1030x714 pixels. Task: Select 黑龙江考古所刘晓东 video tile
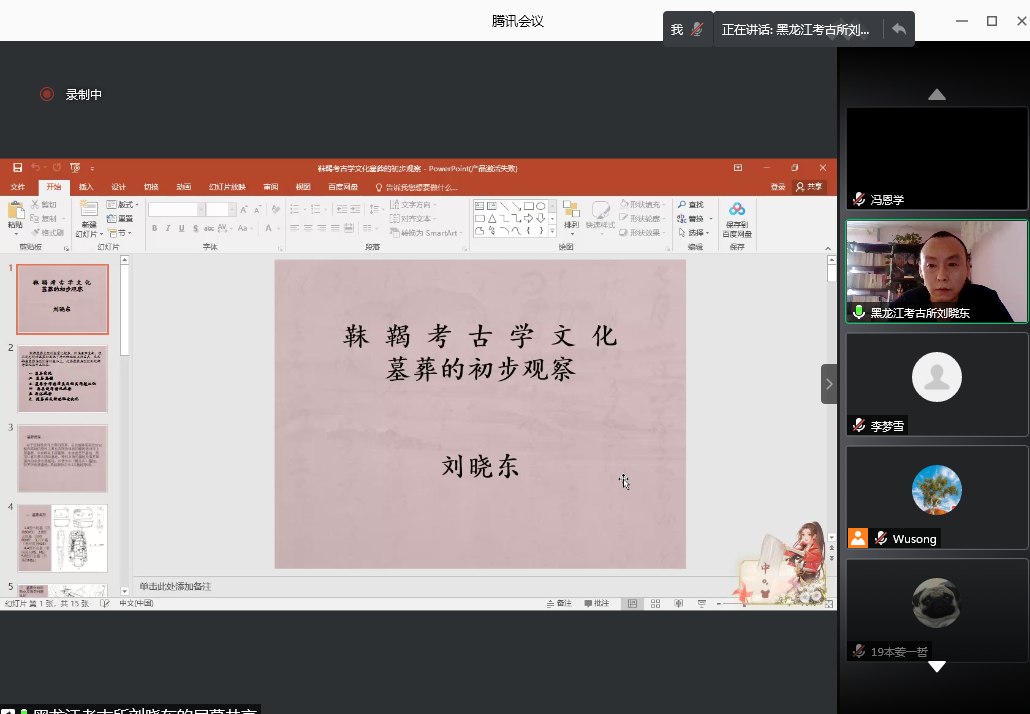pyautogui.click(x=936, y=271)
